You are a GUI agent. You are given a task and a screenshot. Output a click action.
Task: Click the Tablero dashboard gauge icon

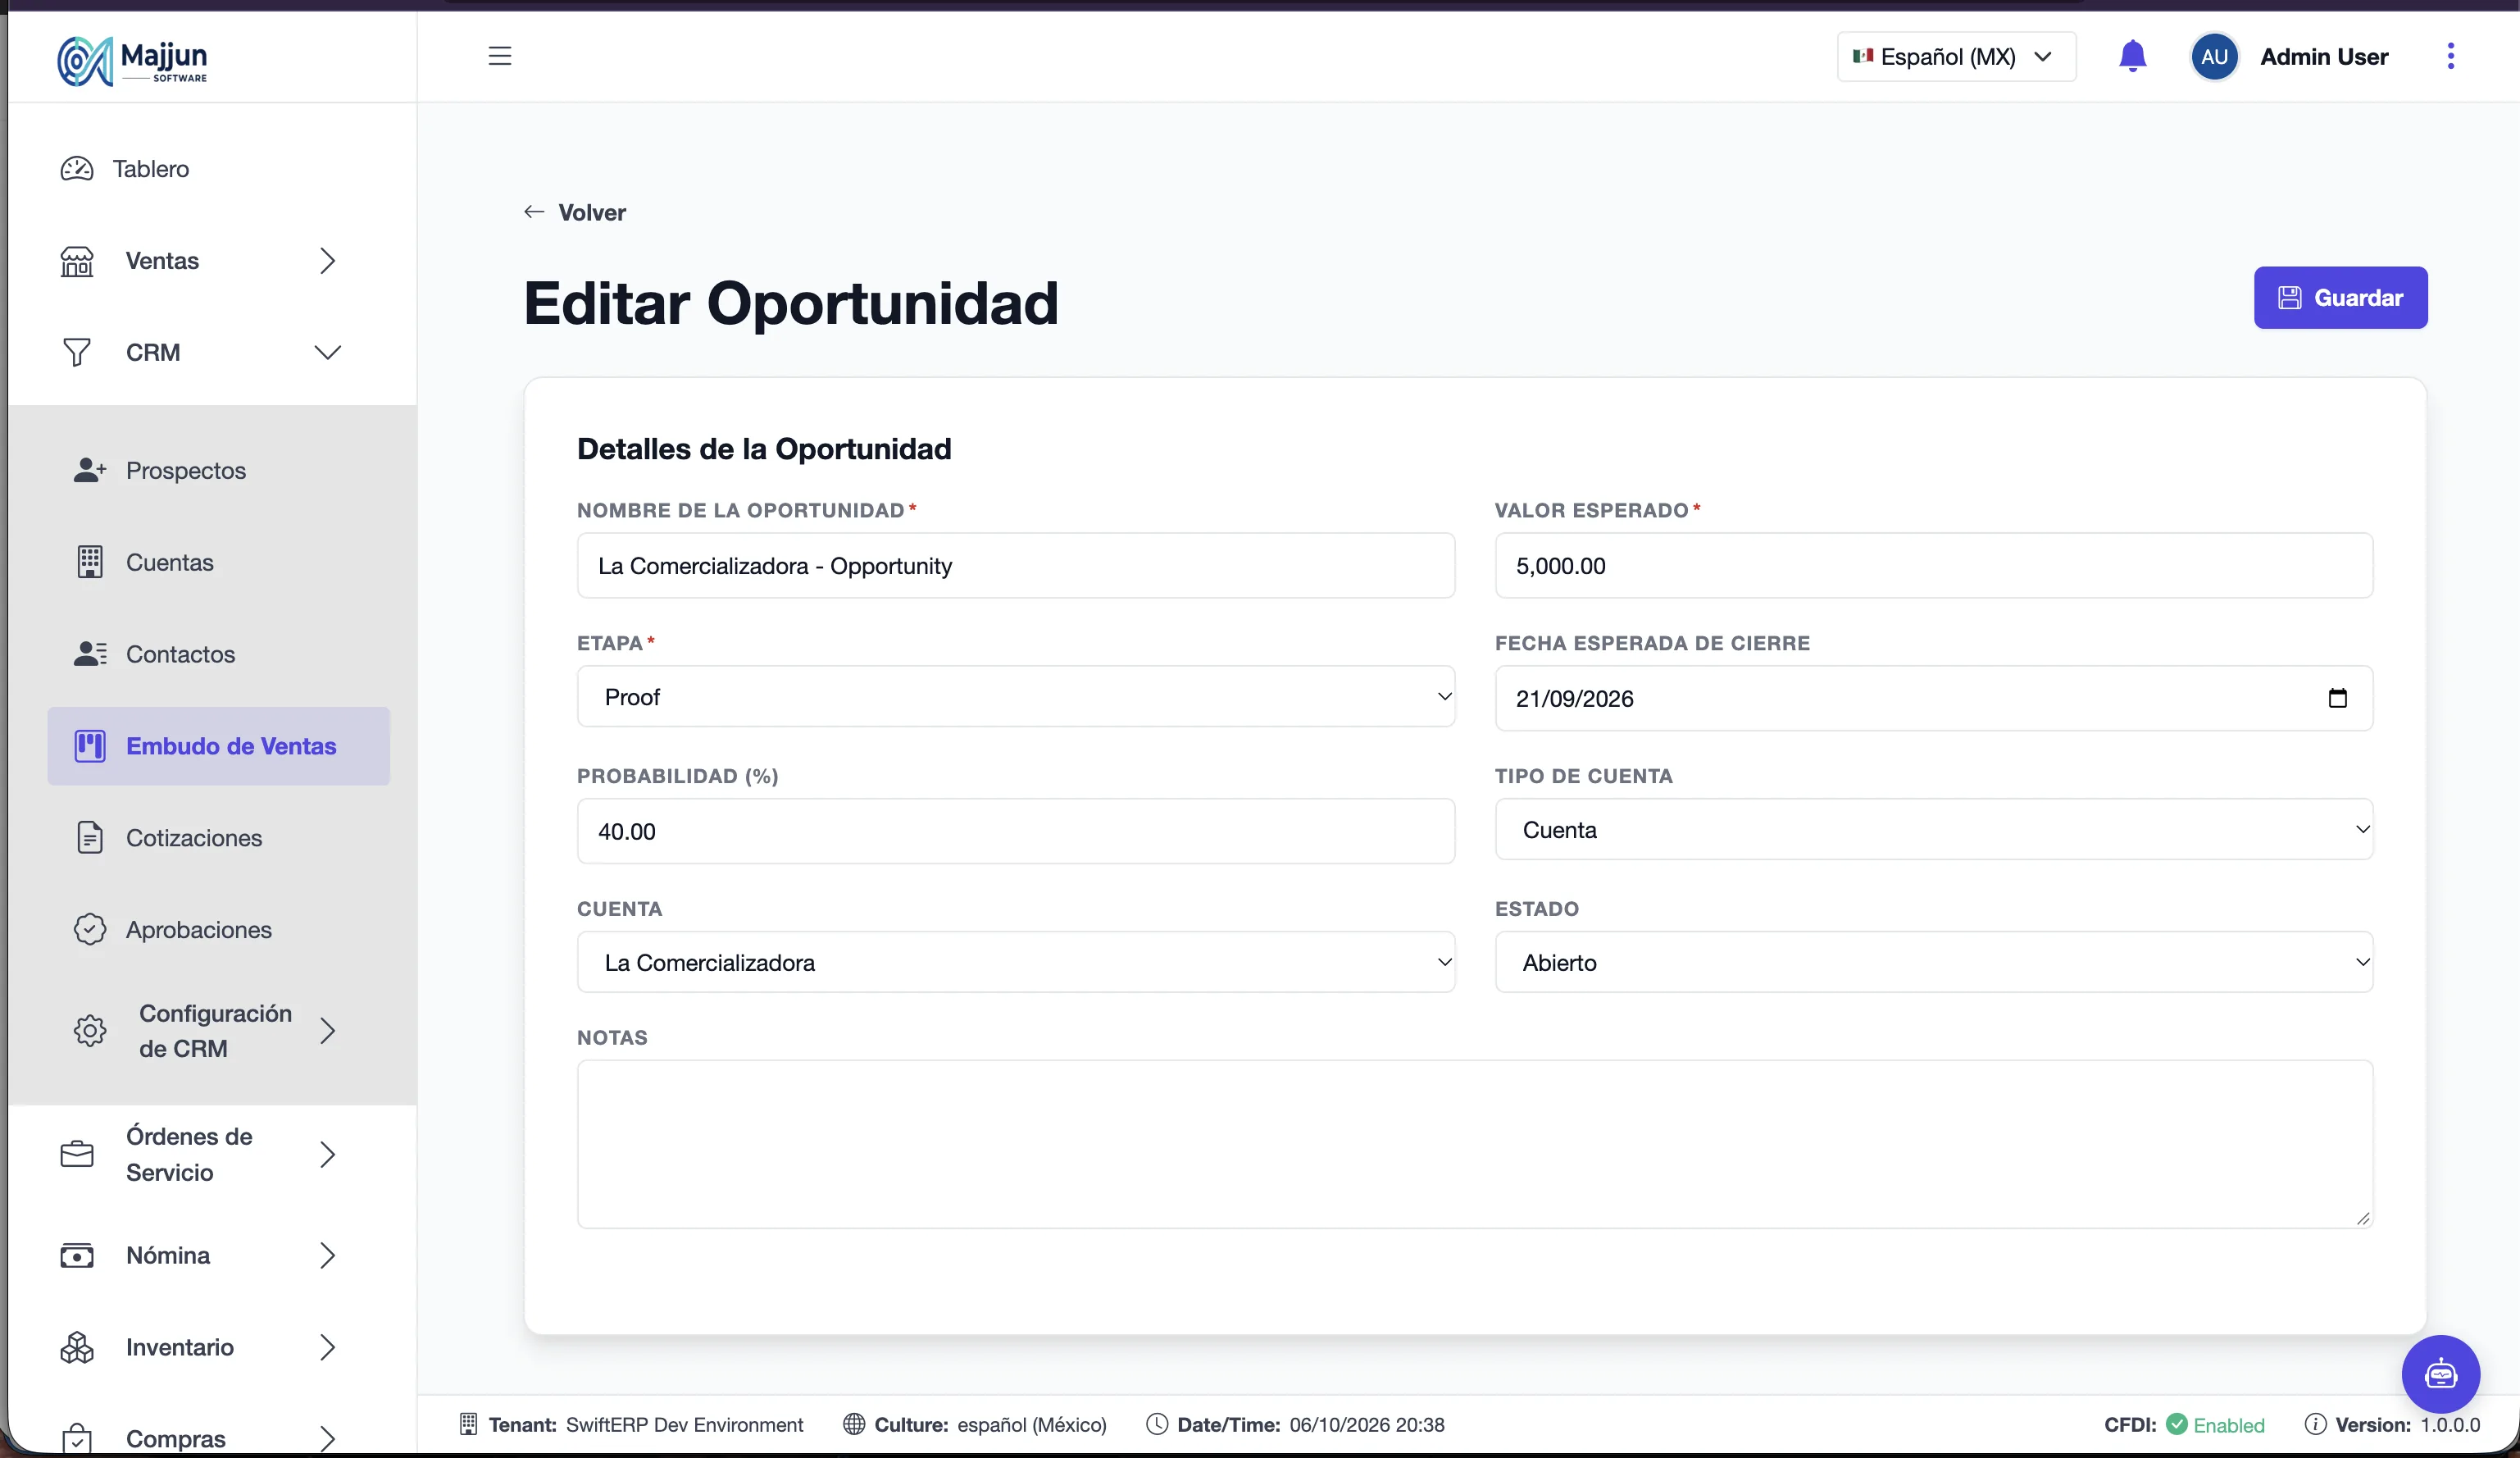point(77,169)
